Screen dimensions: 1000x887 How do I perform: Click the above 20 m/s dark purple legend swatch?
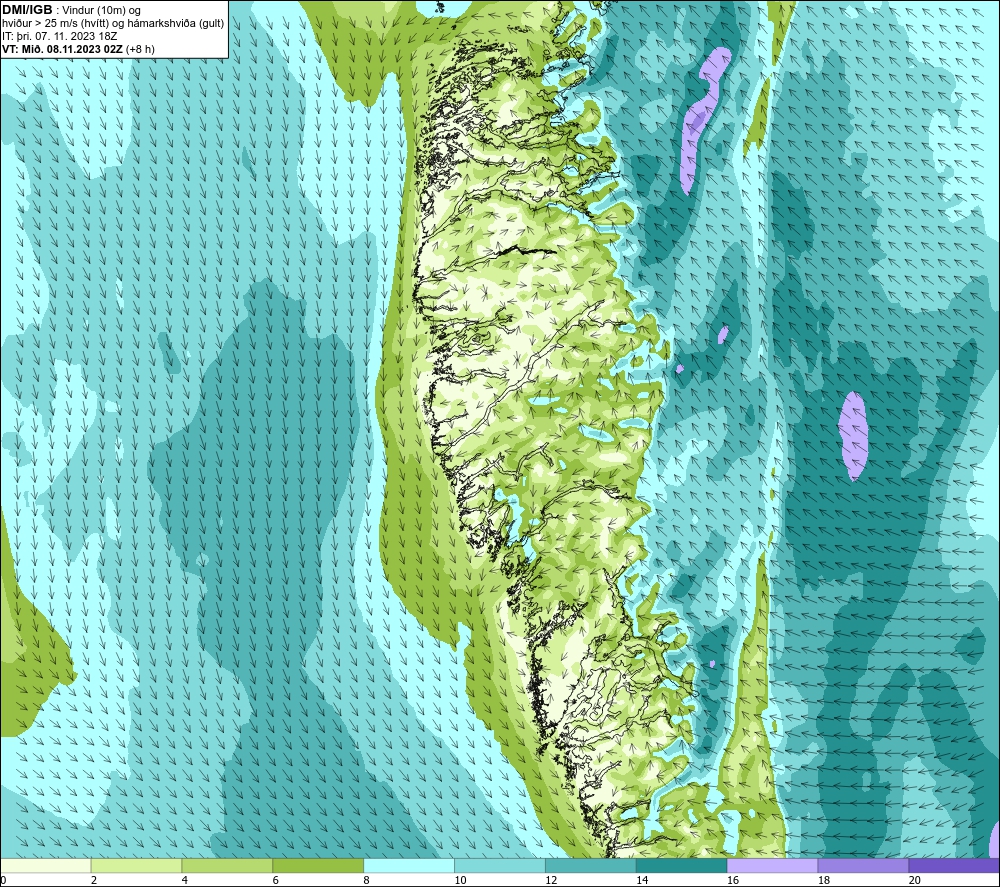point(954,866)
